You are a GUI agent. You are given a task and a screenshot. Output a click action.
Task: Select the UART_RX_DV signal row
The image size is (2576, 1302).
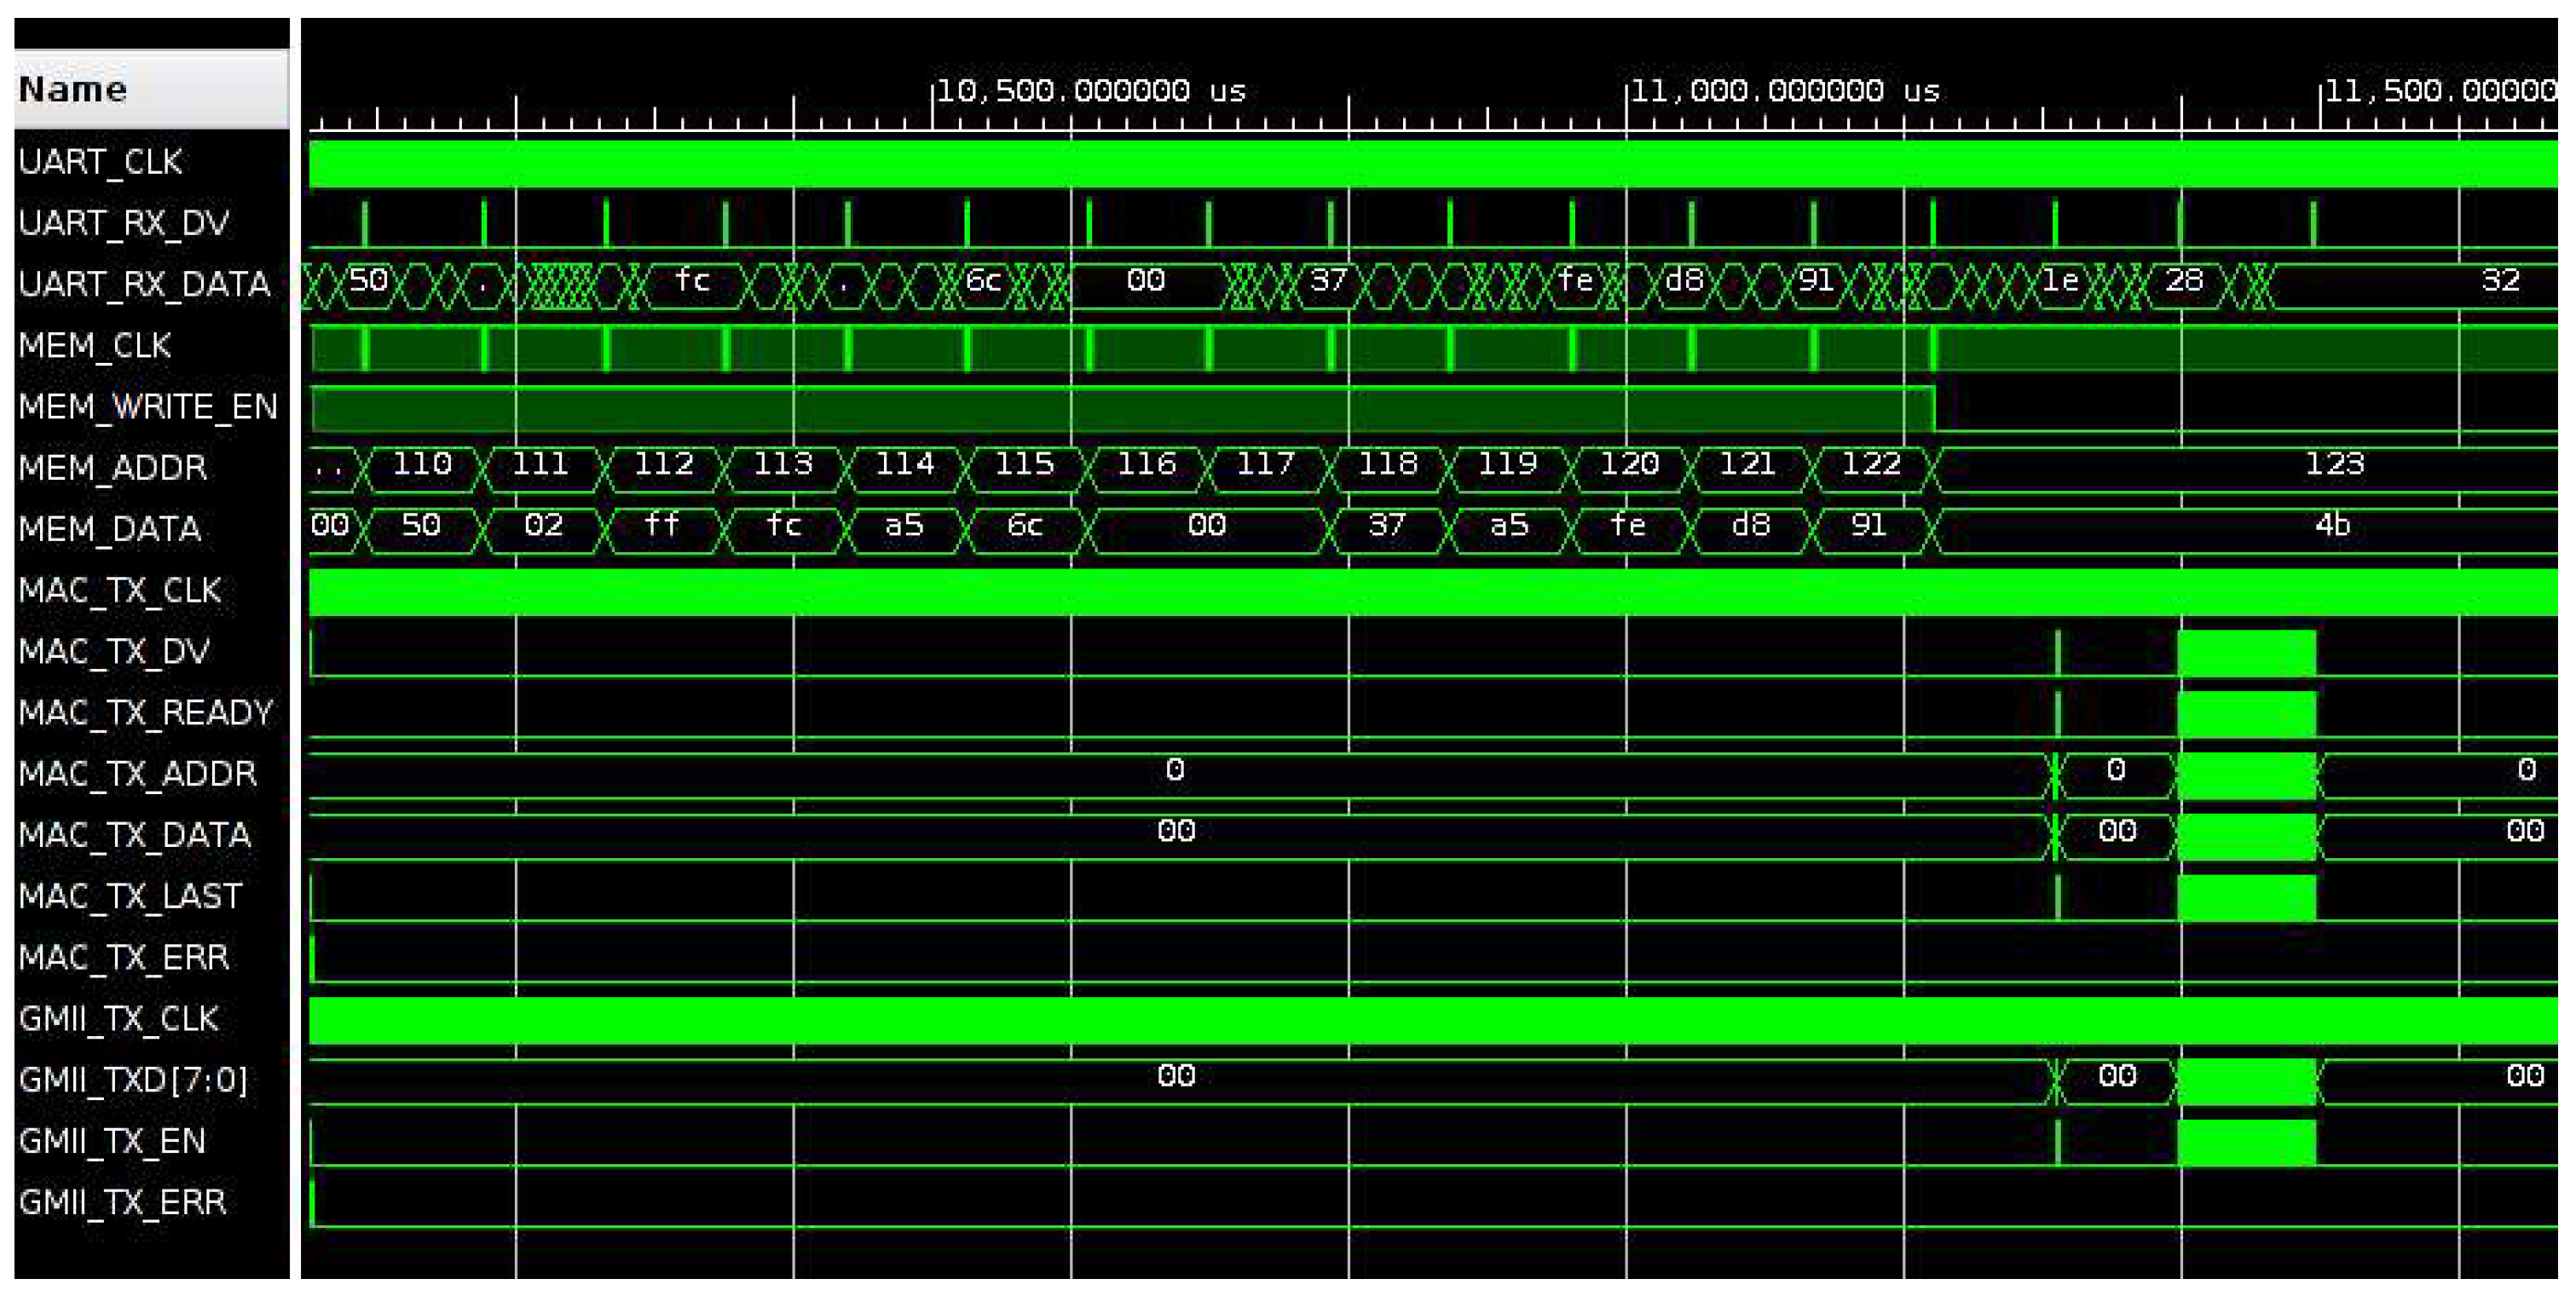coord(123,223)
